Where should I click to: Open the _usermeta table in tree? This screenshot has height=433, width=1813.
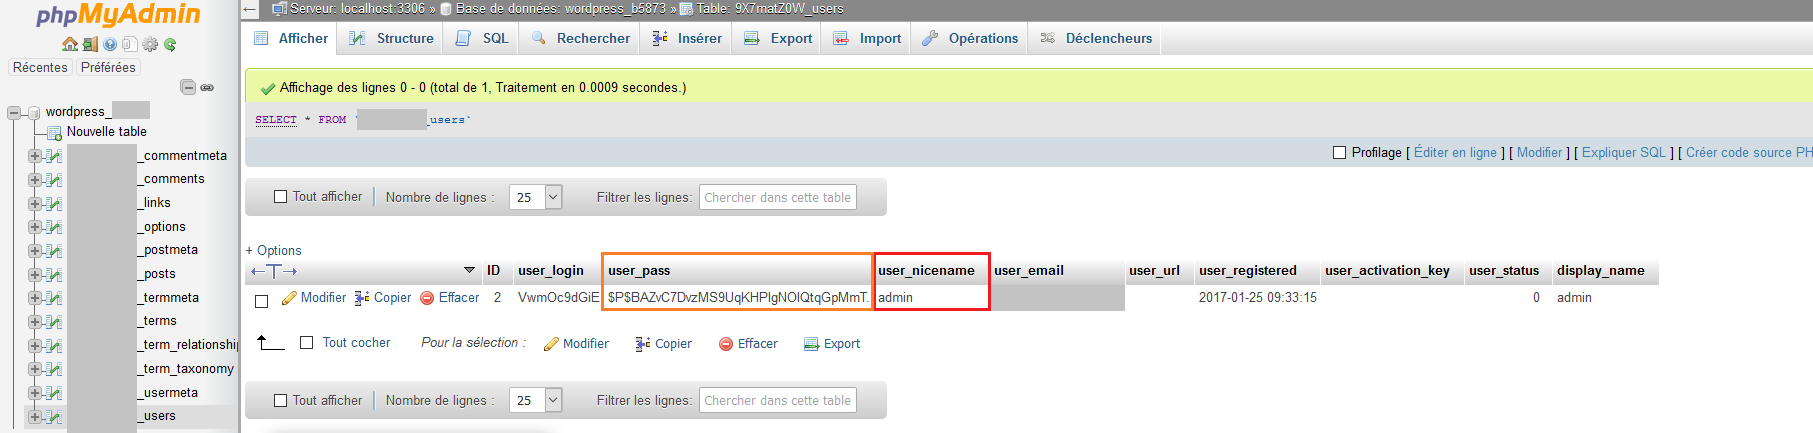[170, 393]
